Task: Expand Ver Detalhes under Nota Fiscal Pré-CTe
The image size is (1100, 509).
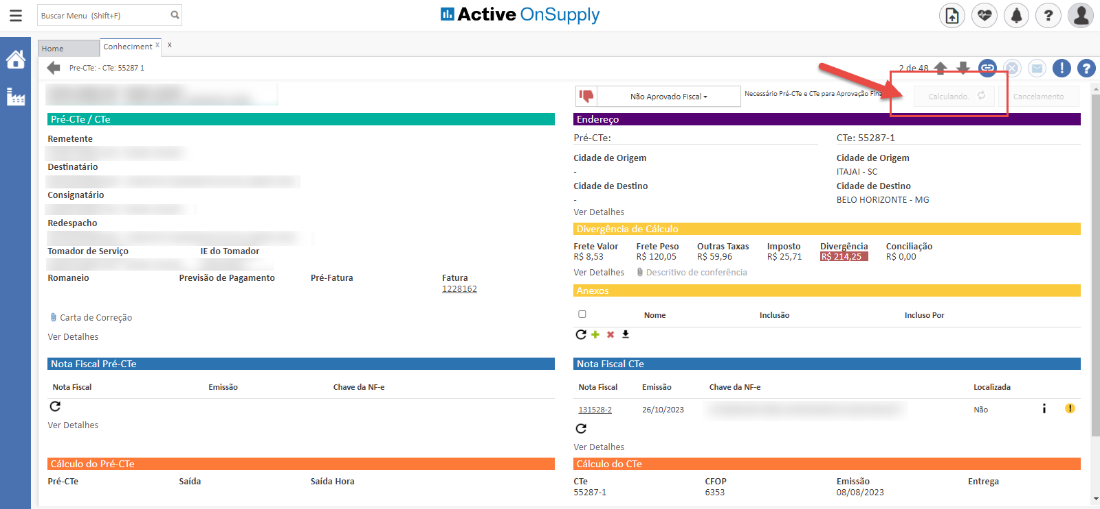Action: (73, 425)
